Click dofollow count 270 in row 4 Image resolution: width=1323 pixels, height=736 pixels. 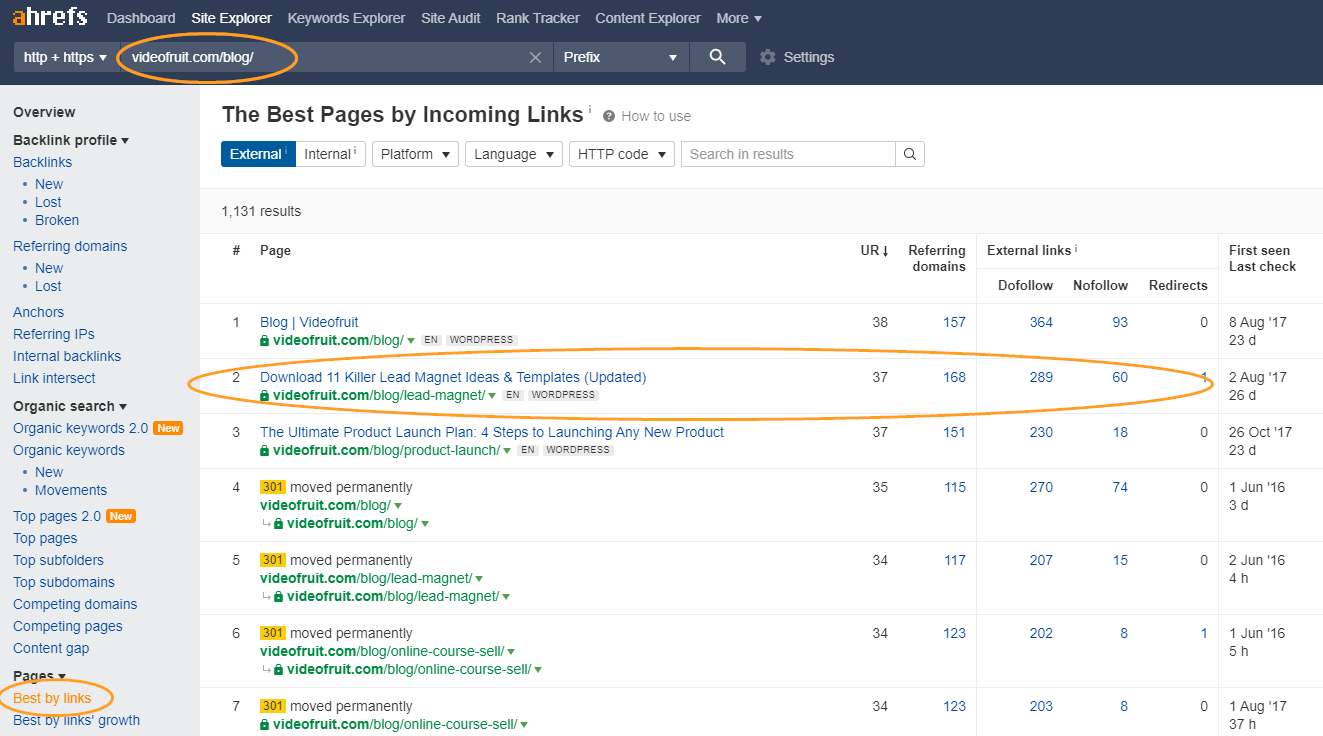click(1041, 487)
